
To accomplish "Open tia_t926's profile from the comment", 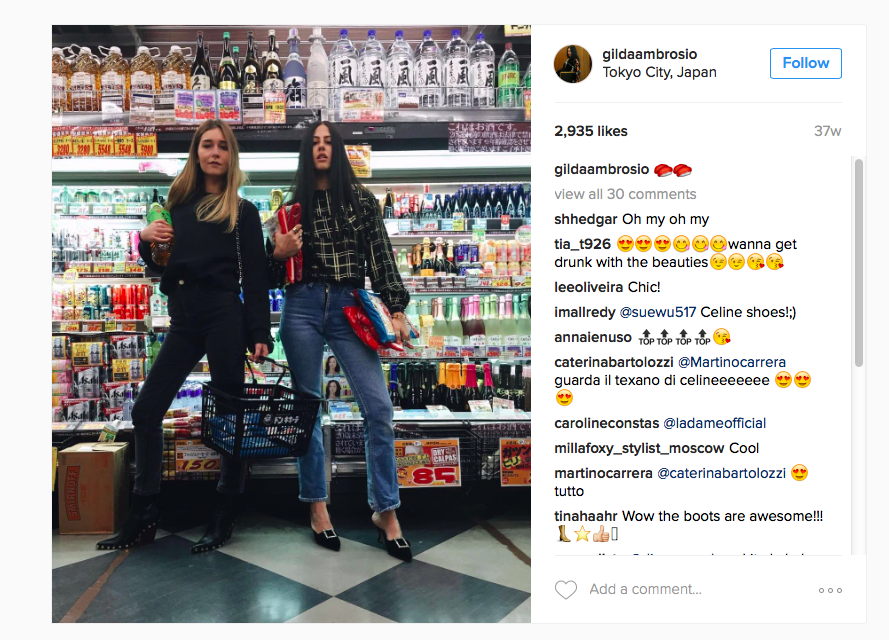I will point(582,244).
